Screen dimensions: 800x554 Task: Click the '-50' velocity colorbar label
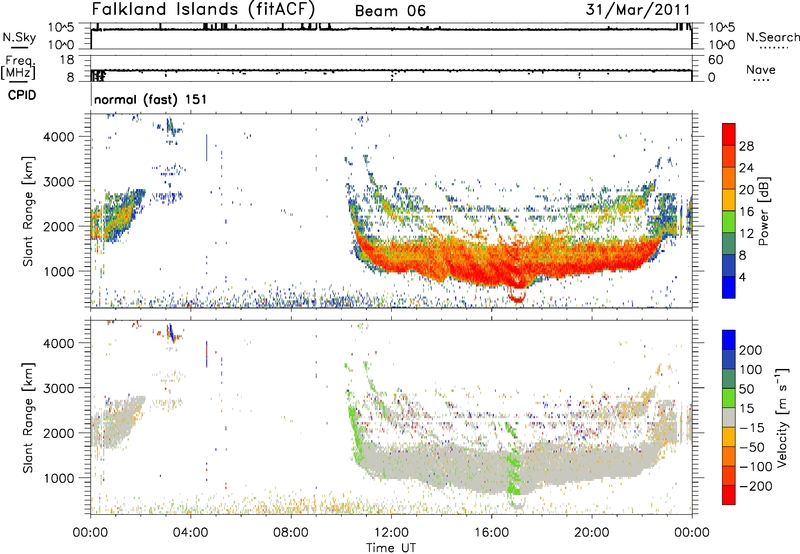click(x=752, y=447)
